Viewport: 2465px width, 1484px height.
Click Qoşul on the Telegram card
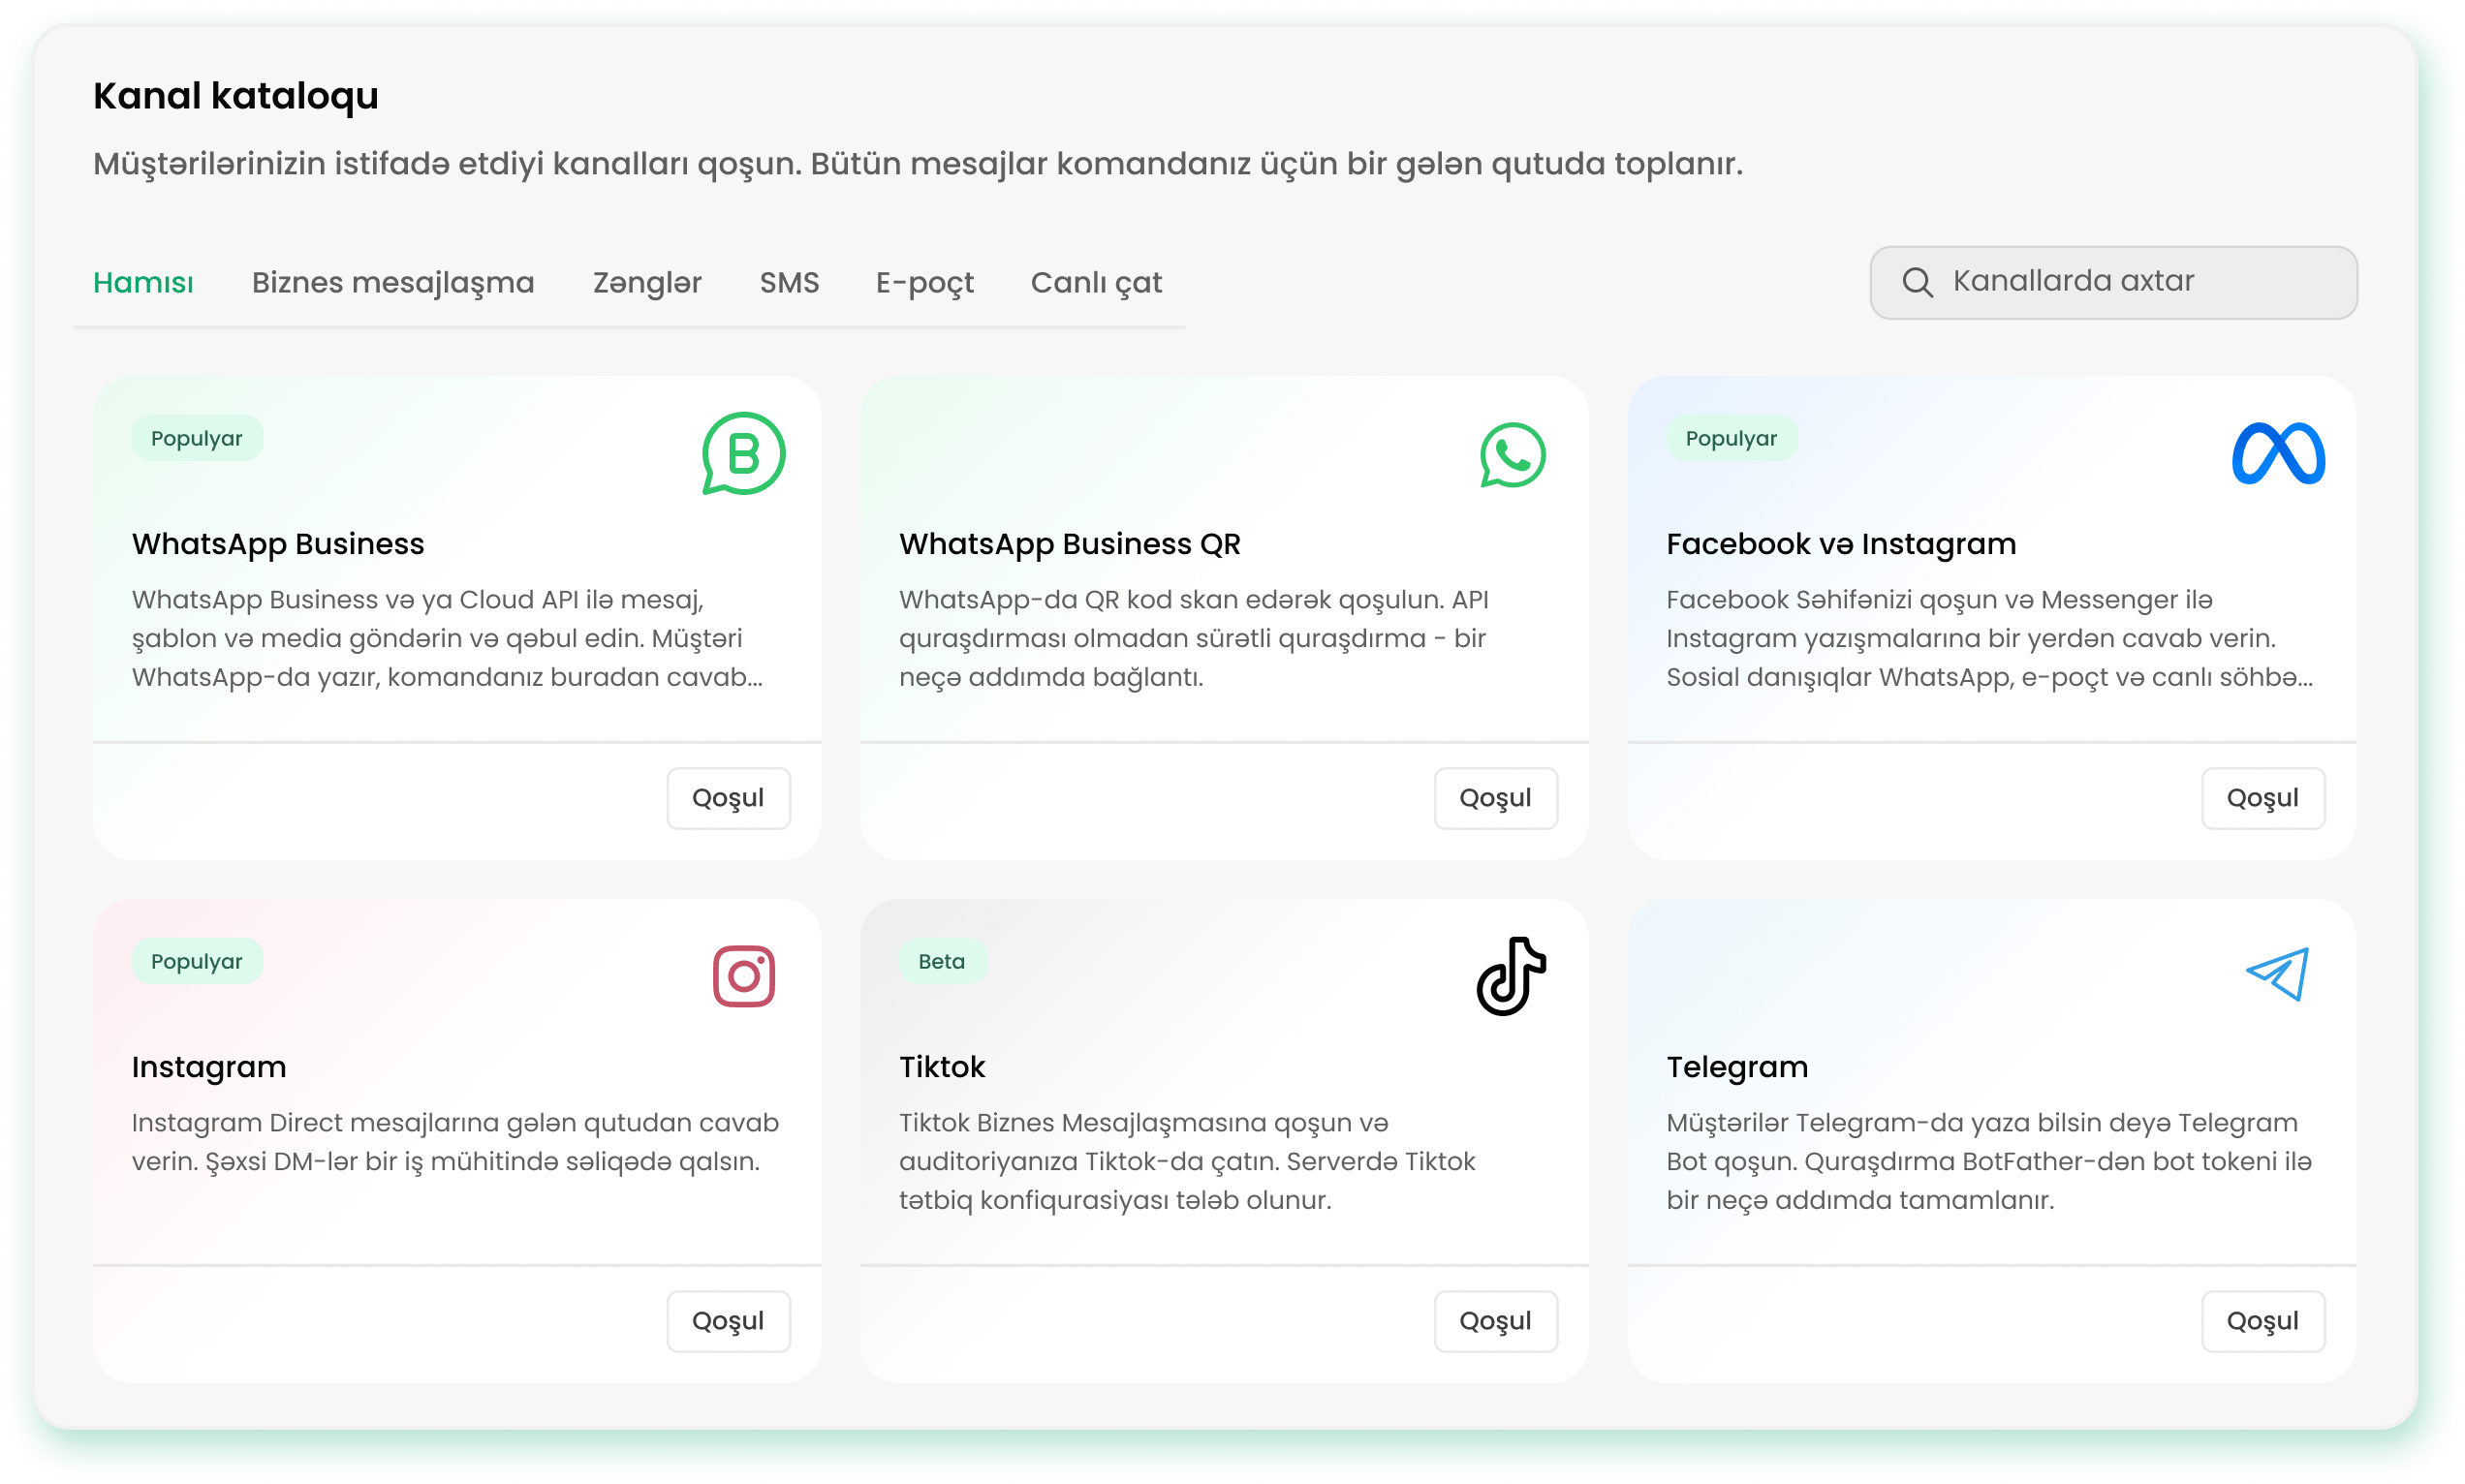pos(2262,1321)
